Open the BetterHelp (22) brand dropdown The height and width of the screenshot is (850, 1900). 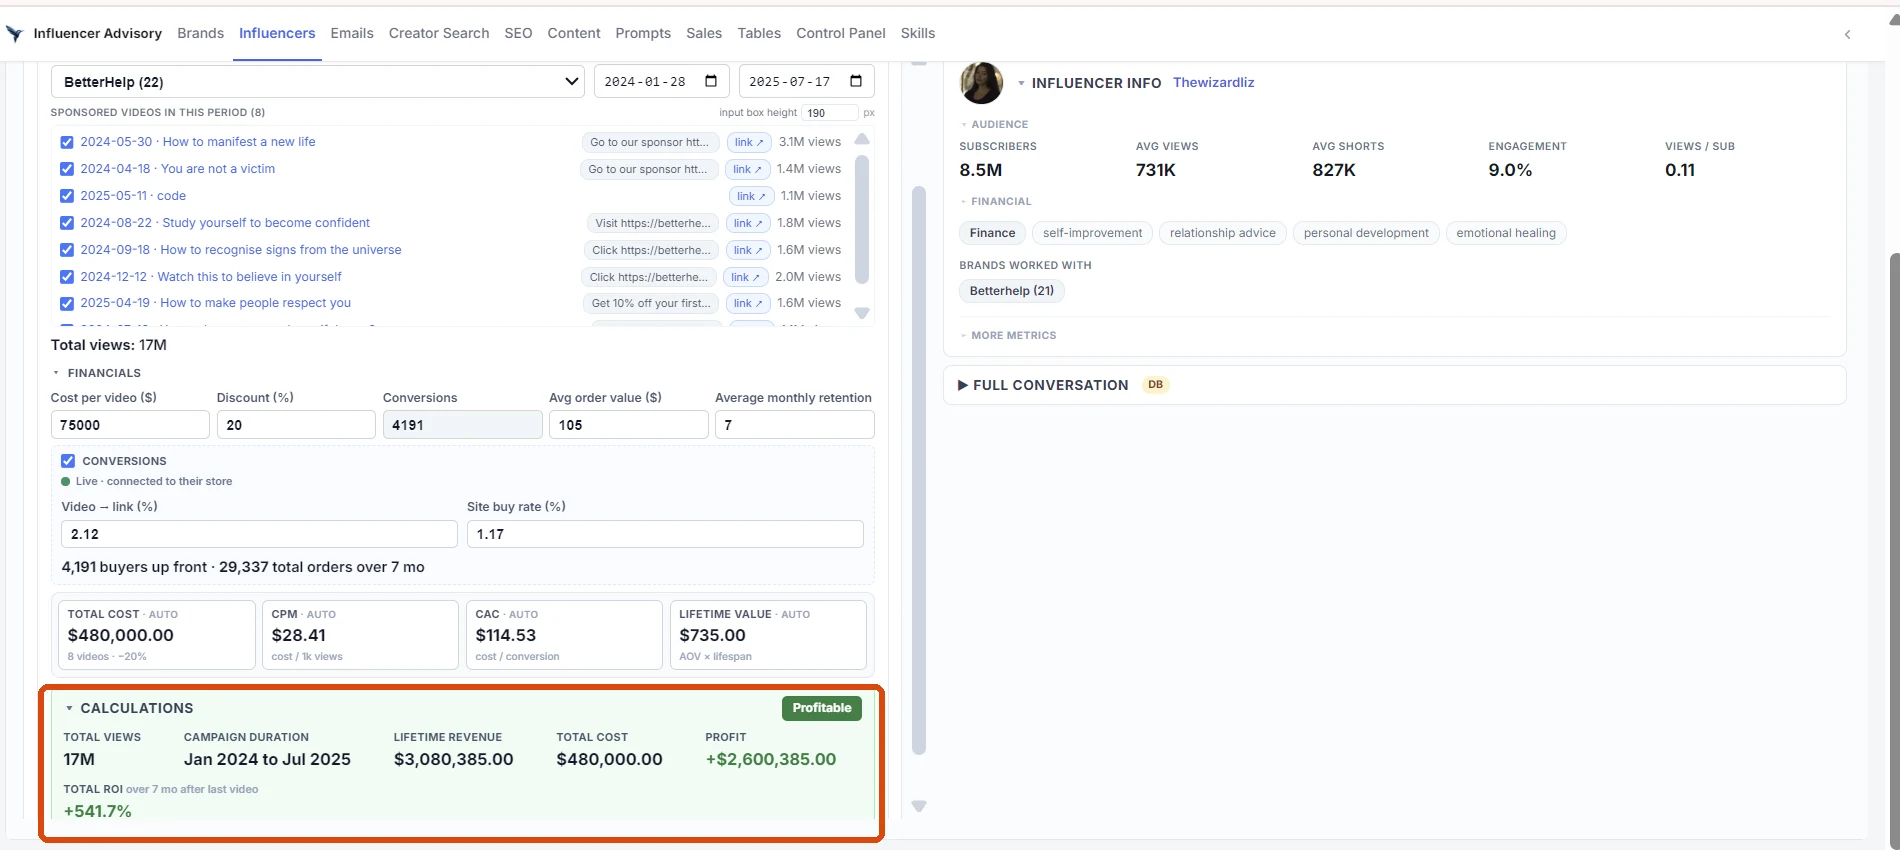click(x=318, y=81)
